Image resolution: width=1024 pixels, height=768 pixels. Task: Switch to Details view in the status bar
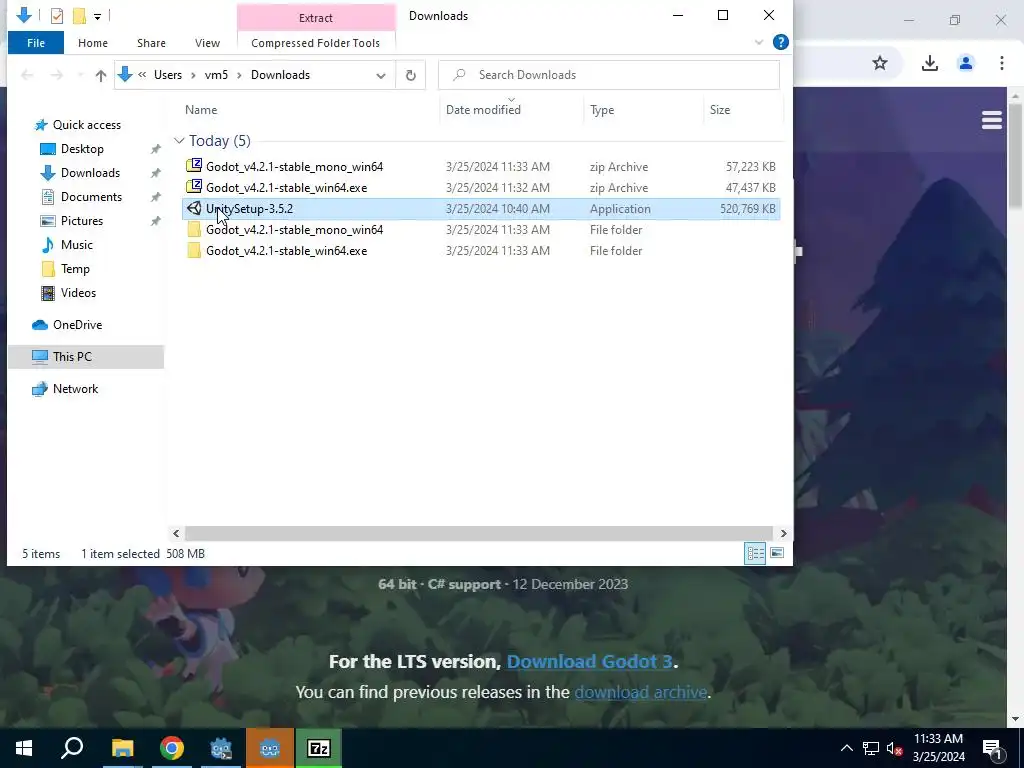click(x=755, y=554)
